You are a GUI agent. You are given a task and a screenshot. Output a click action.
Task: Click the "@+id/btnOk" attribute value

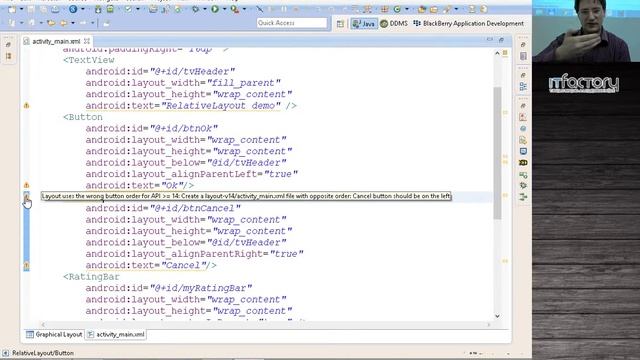coord(184,129)
